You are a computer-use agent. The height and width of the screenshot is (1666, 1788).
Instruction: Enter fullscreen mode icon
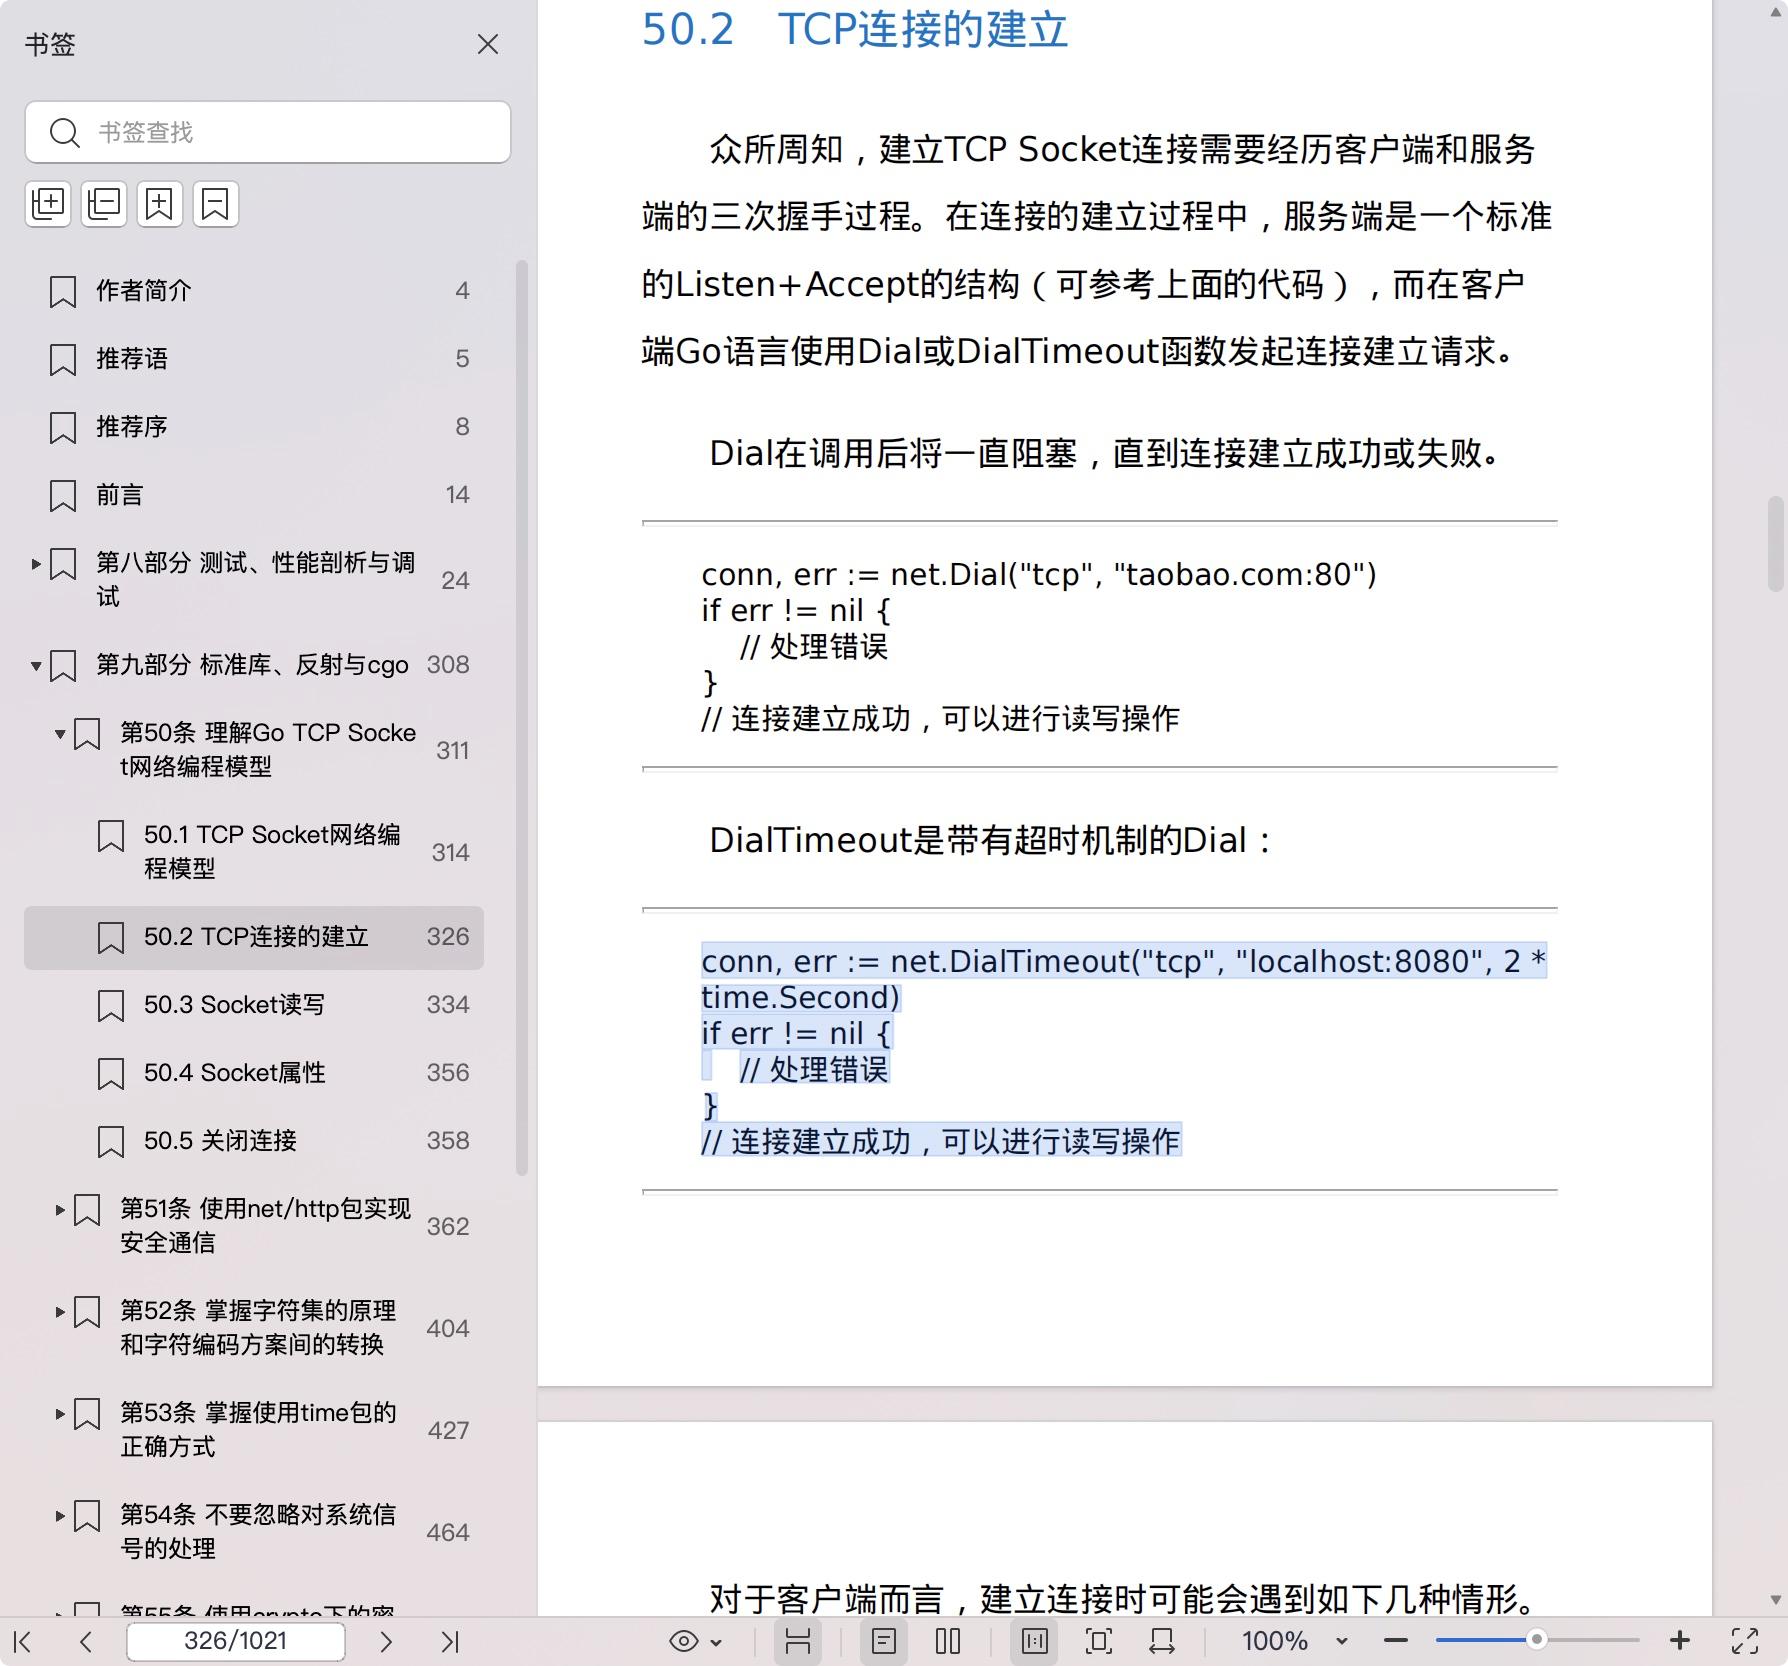[x=1745, y=1641]
